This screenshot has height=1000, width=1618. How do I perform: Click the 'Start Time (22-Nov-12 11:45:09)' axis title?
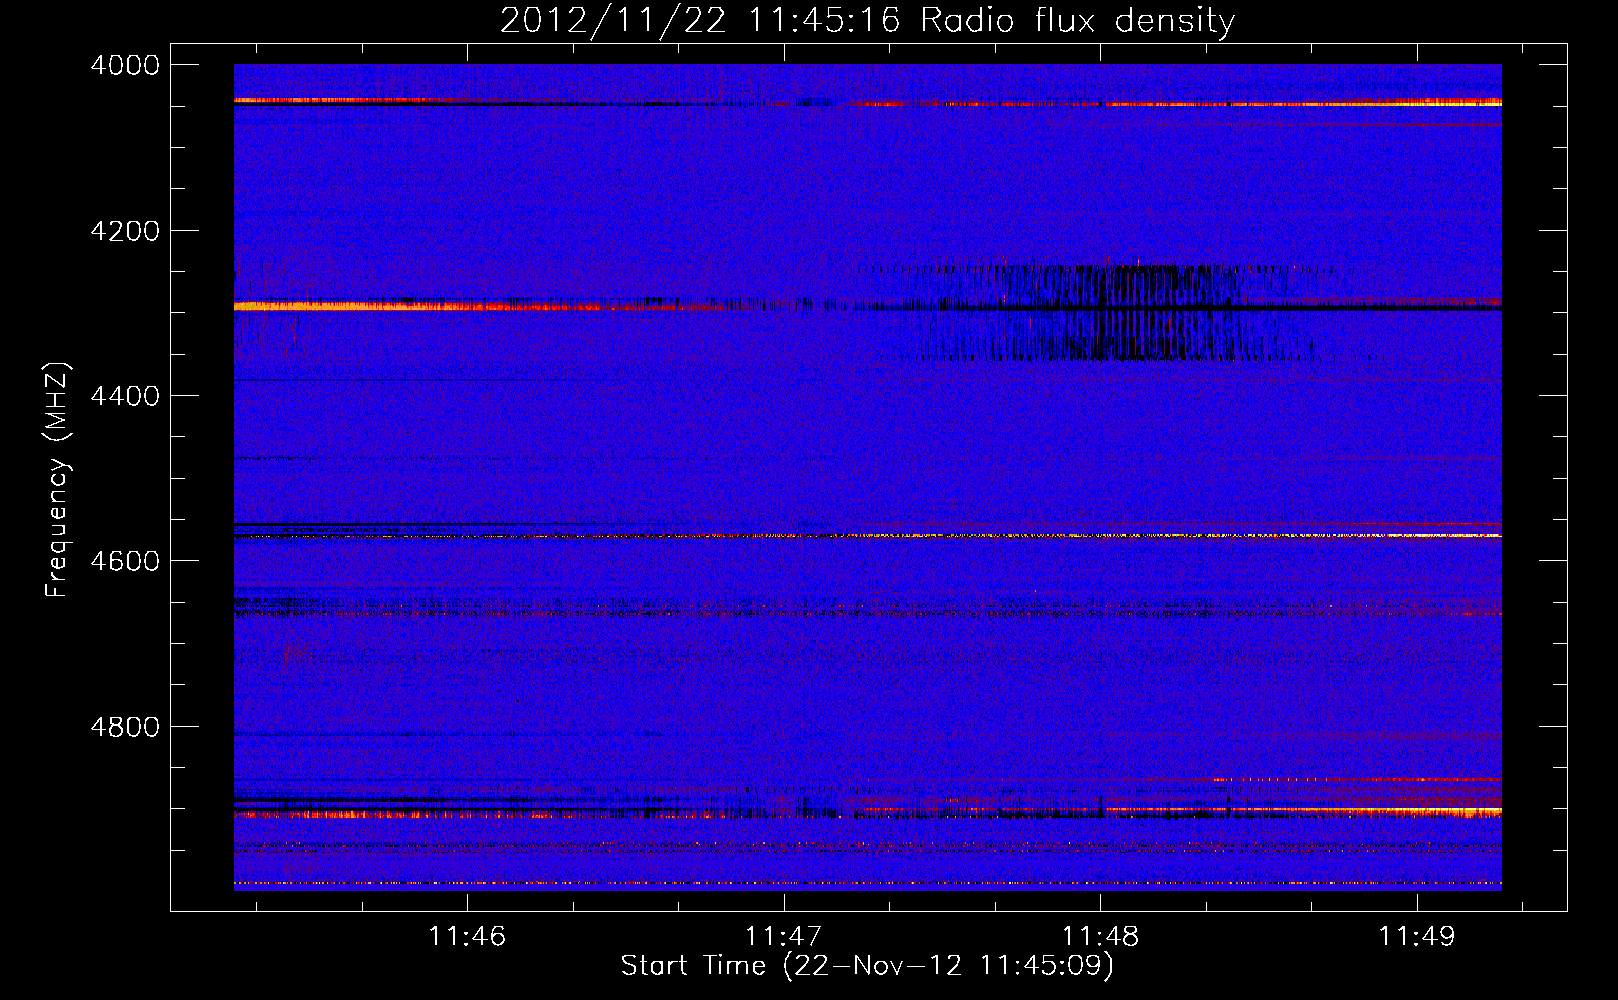[x=867, y=966]
